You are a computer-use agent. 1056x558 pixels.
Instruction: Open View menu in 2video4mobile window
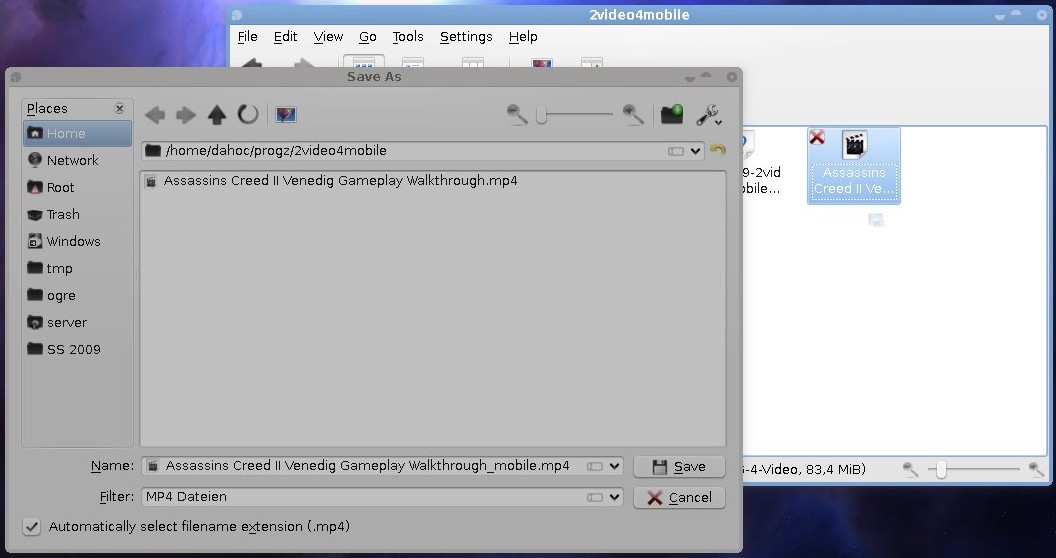pyautogui.click(x=329, y=36)
